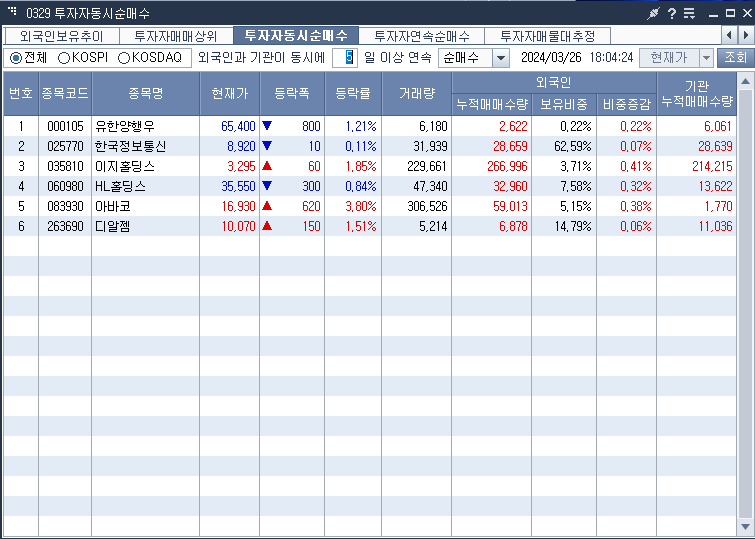Sort by 등락폭 column header

pyautogui.click(x=292, y=93)
